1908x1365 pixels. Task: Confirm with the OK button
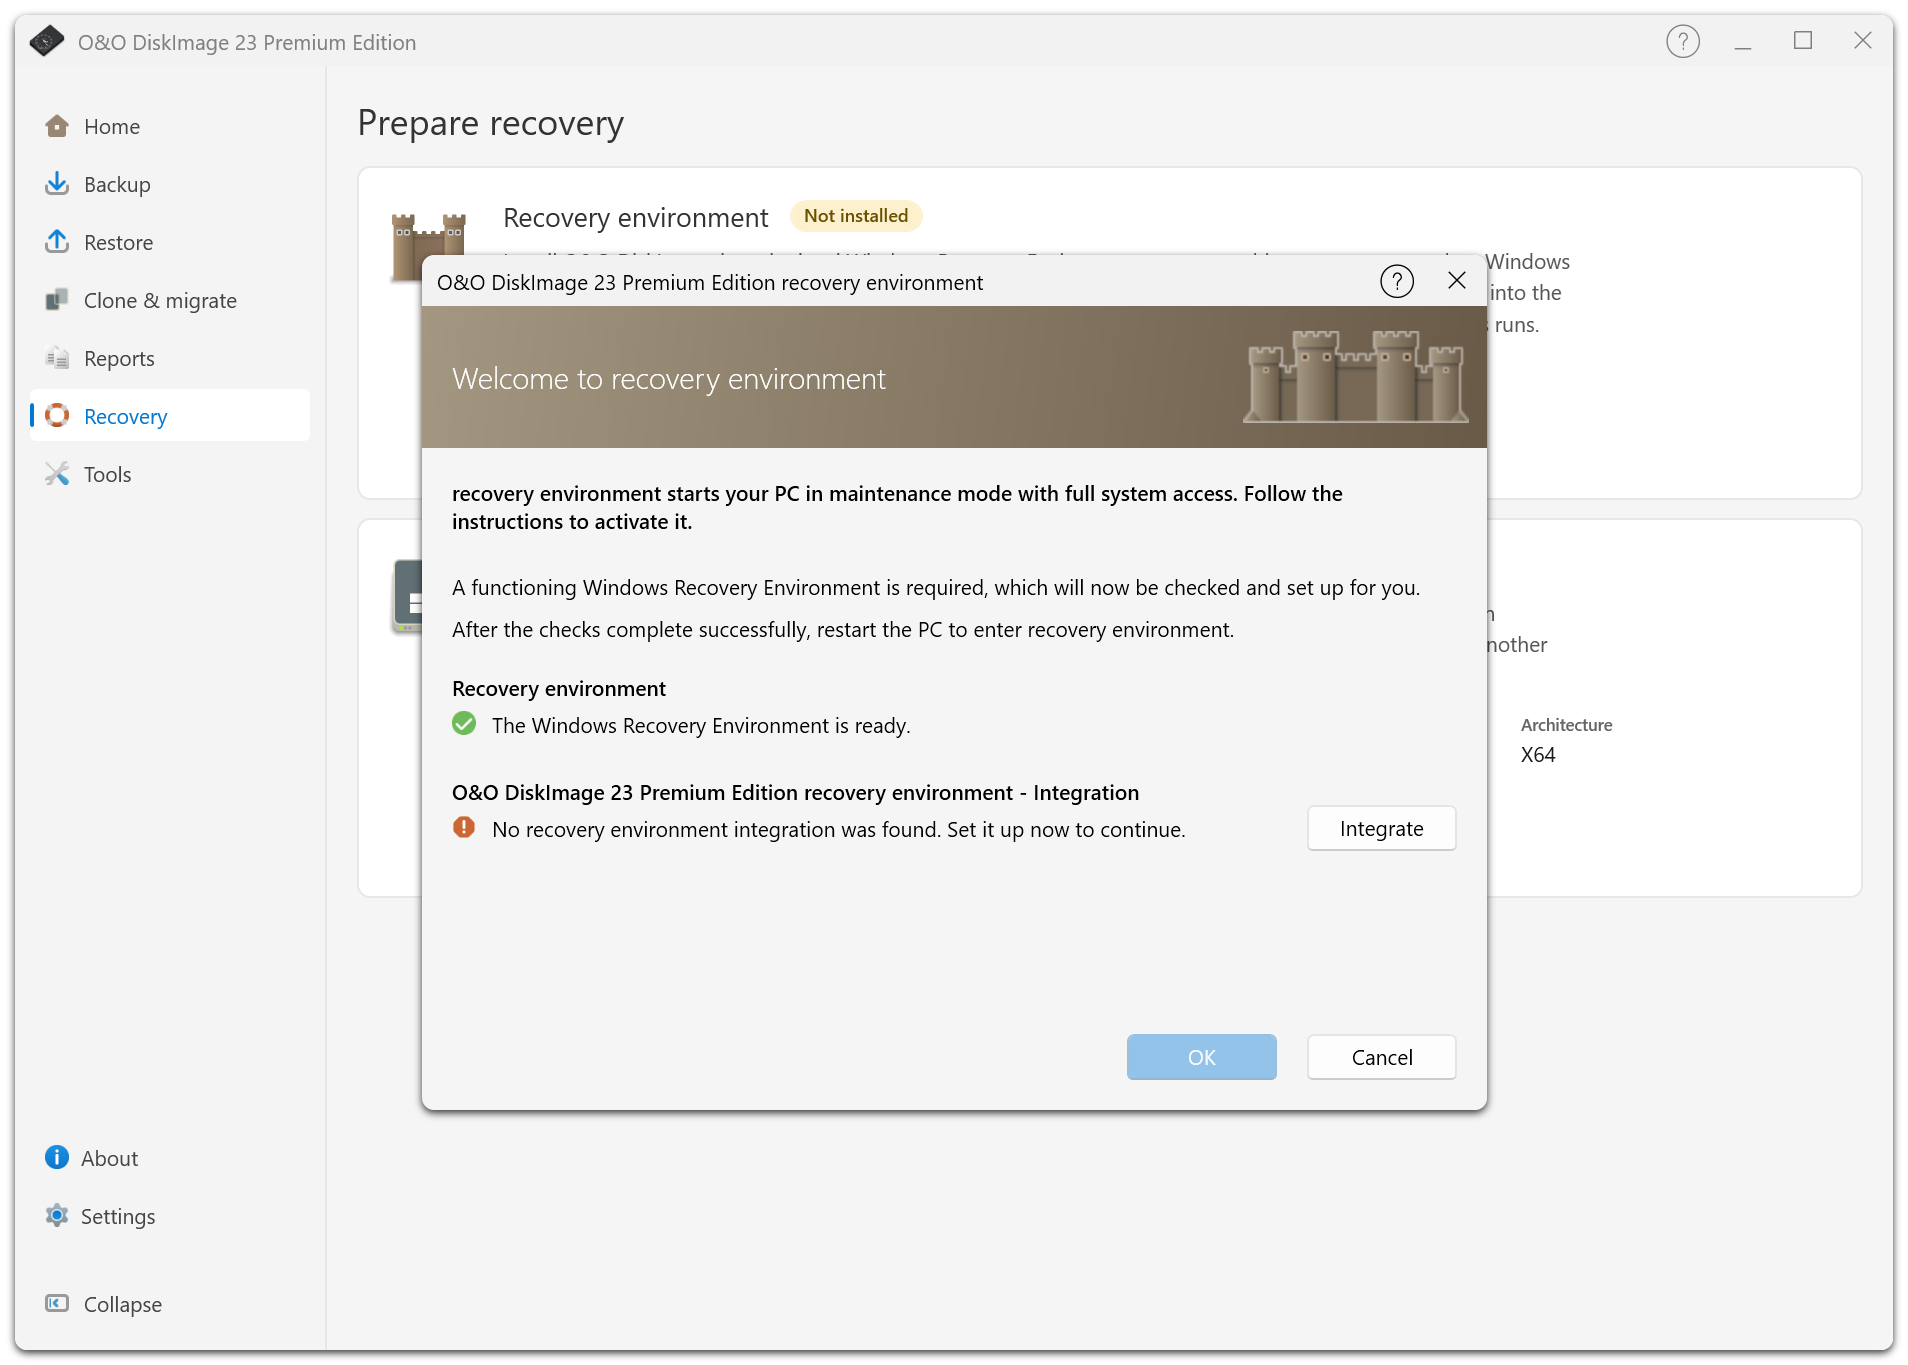point(1201,1057)
